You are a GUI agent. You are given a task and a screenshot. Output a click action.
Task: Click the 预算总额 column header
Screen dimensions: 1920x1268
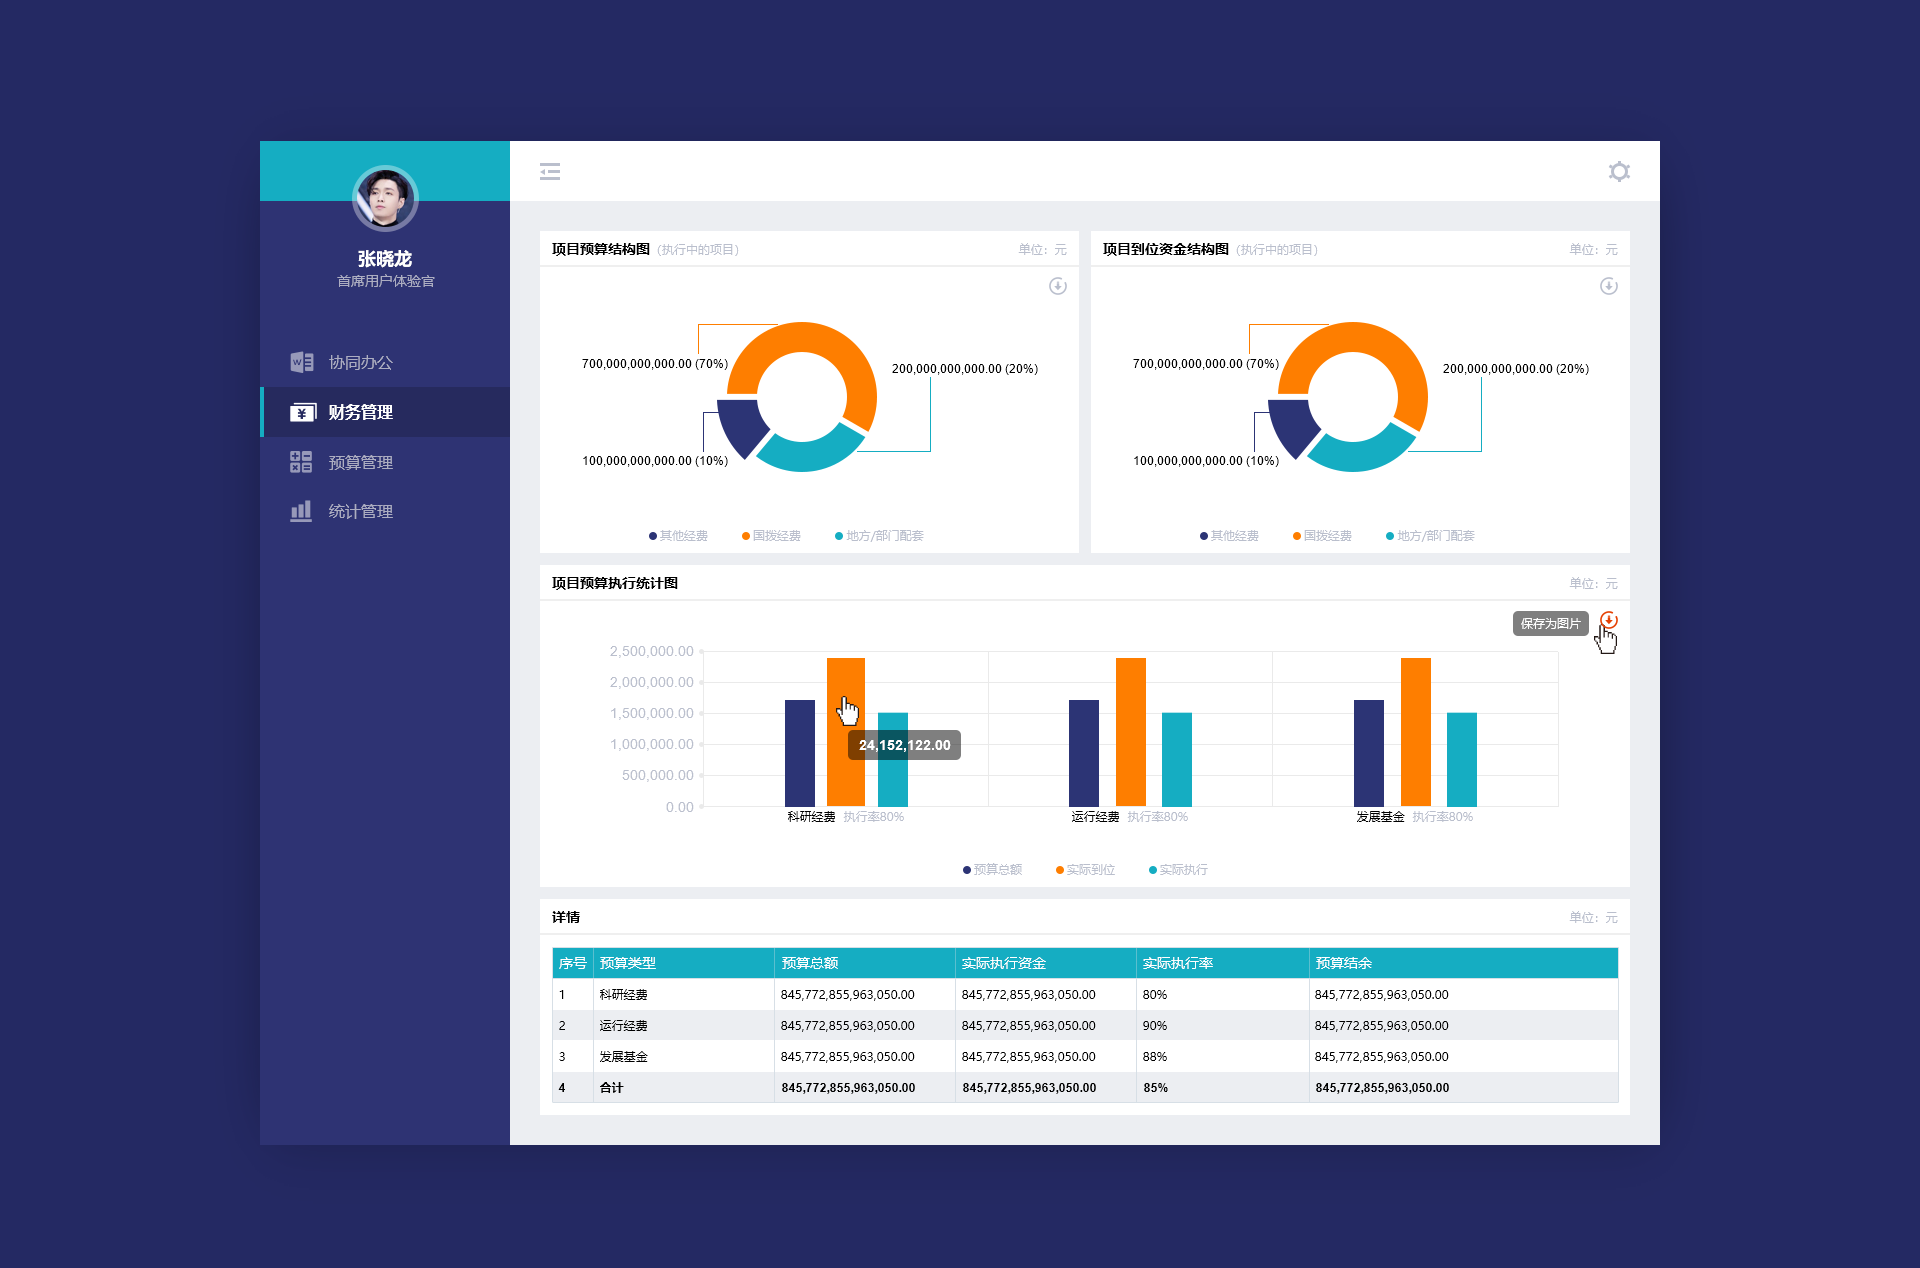(x=864, y=963)
